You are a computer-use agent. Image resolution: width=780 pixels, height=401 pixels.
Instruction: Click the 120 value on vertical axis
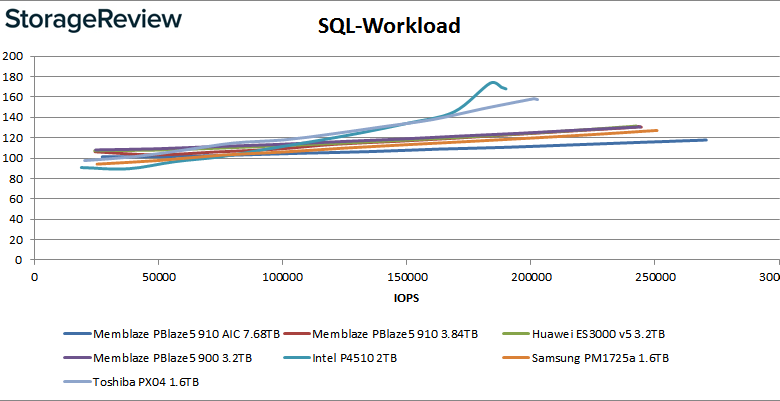13,138
